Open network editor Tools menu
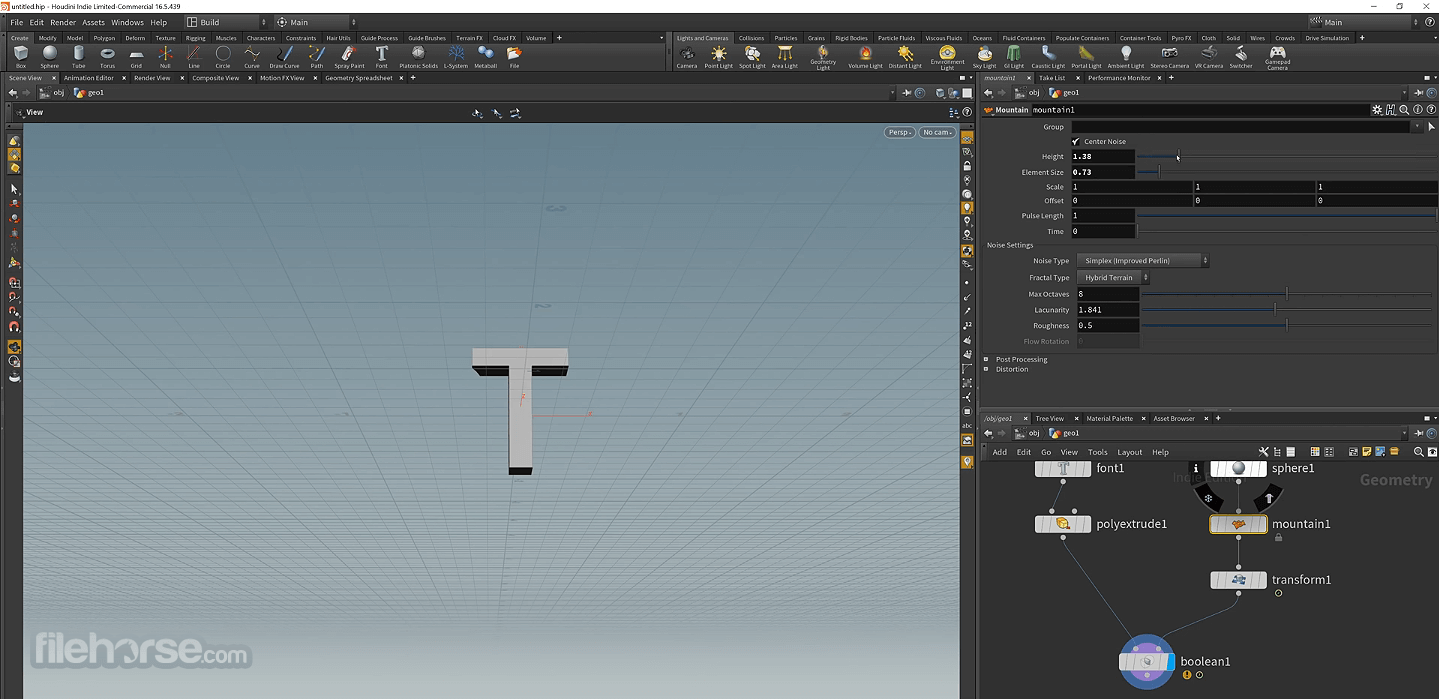Screen dimensions: 1439x699 coord(1097,452)
